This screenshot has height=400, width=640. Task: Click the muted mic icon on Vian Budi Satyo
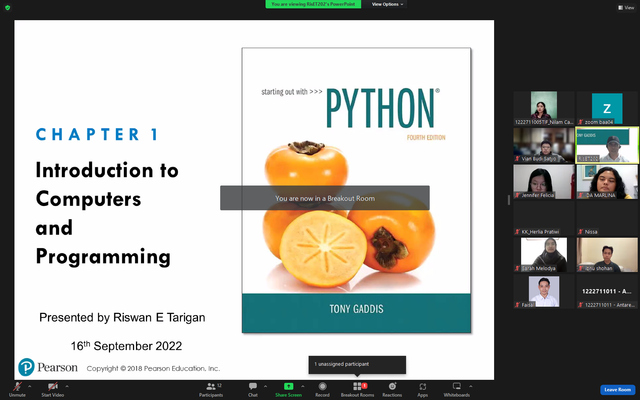517,158
